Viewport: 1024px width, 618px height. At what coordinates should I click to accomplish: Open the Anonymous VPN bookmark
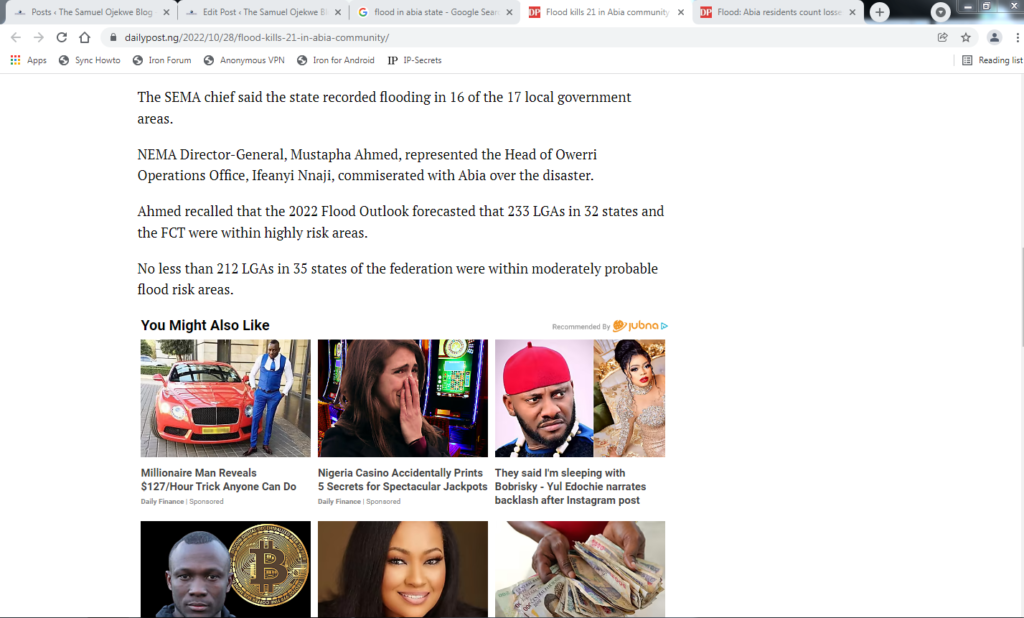point(244,60)
